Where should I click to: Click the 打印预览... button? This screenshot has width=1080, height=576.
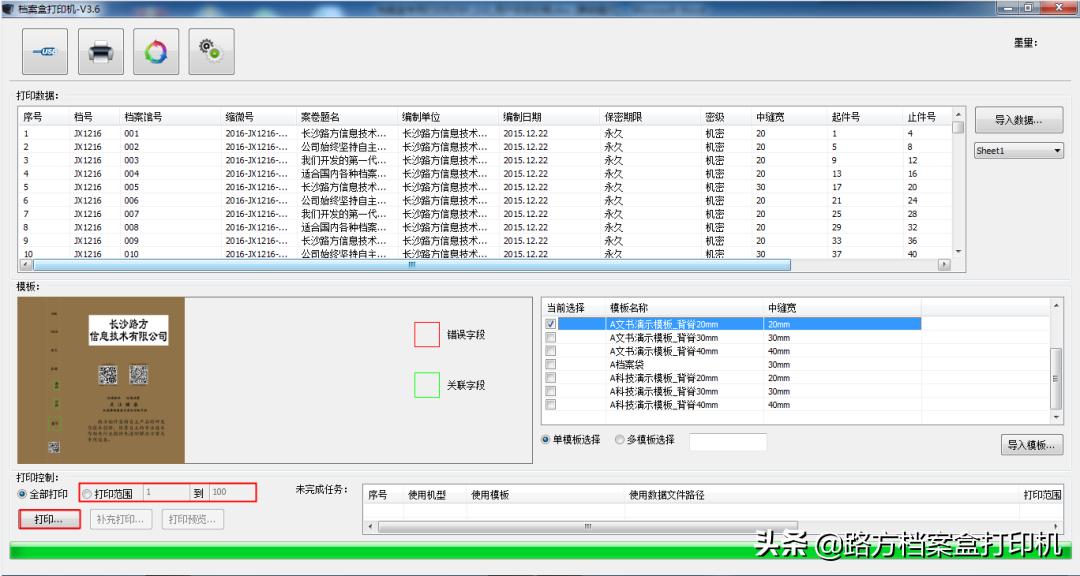click(x=192, y=520)
